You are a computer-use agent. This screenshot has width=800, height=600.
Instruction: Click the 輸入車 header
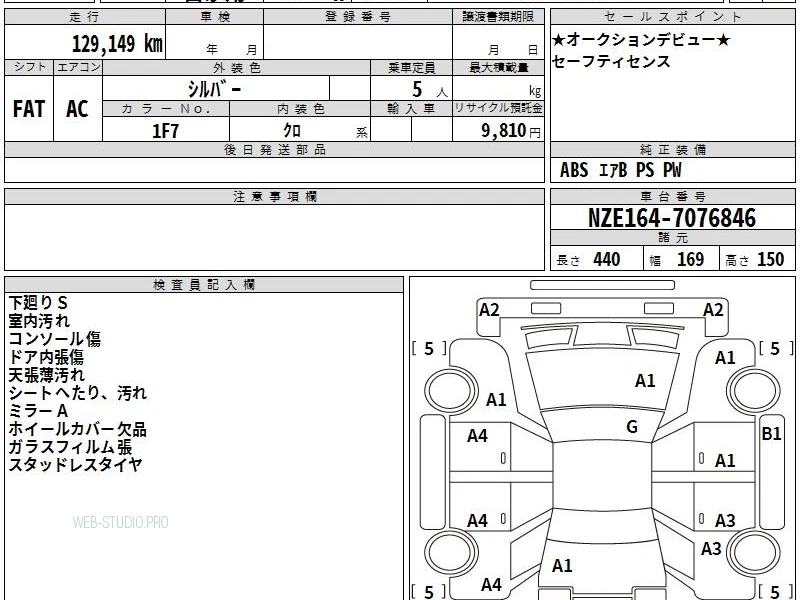411,109
